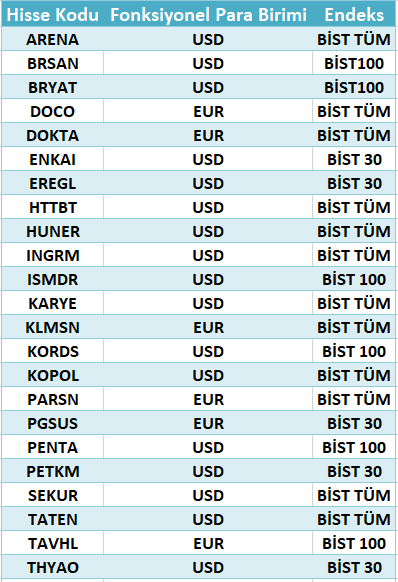The height and width of the screenshot is (582, 398).
Task: Select the BİST 100 cell for PENTA
Action: click(x=354, y=447)
